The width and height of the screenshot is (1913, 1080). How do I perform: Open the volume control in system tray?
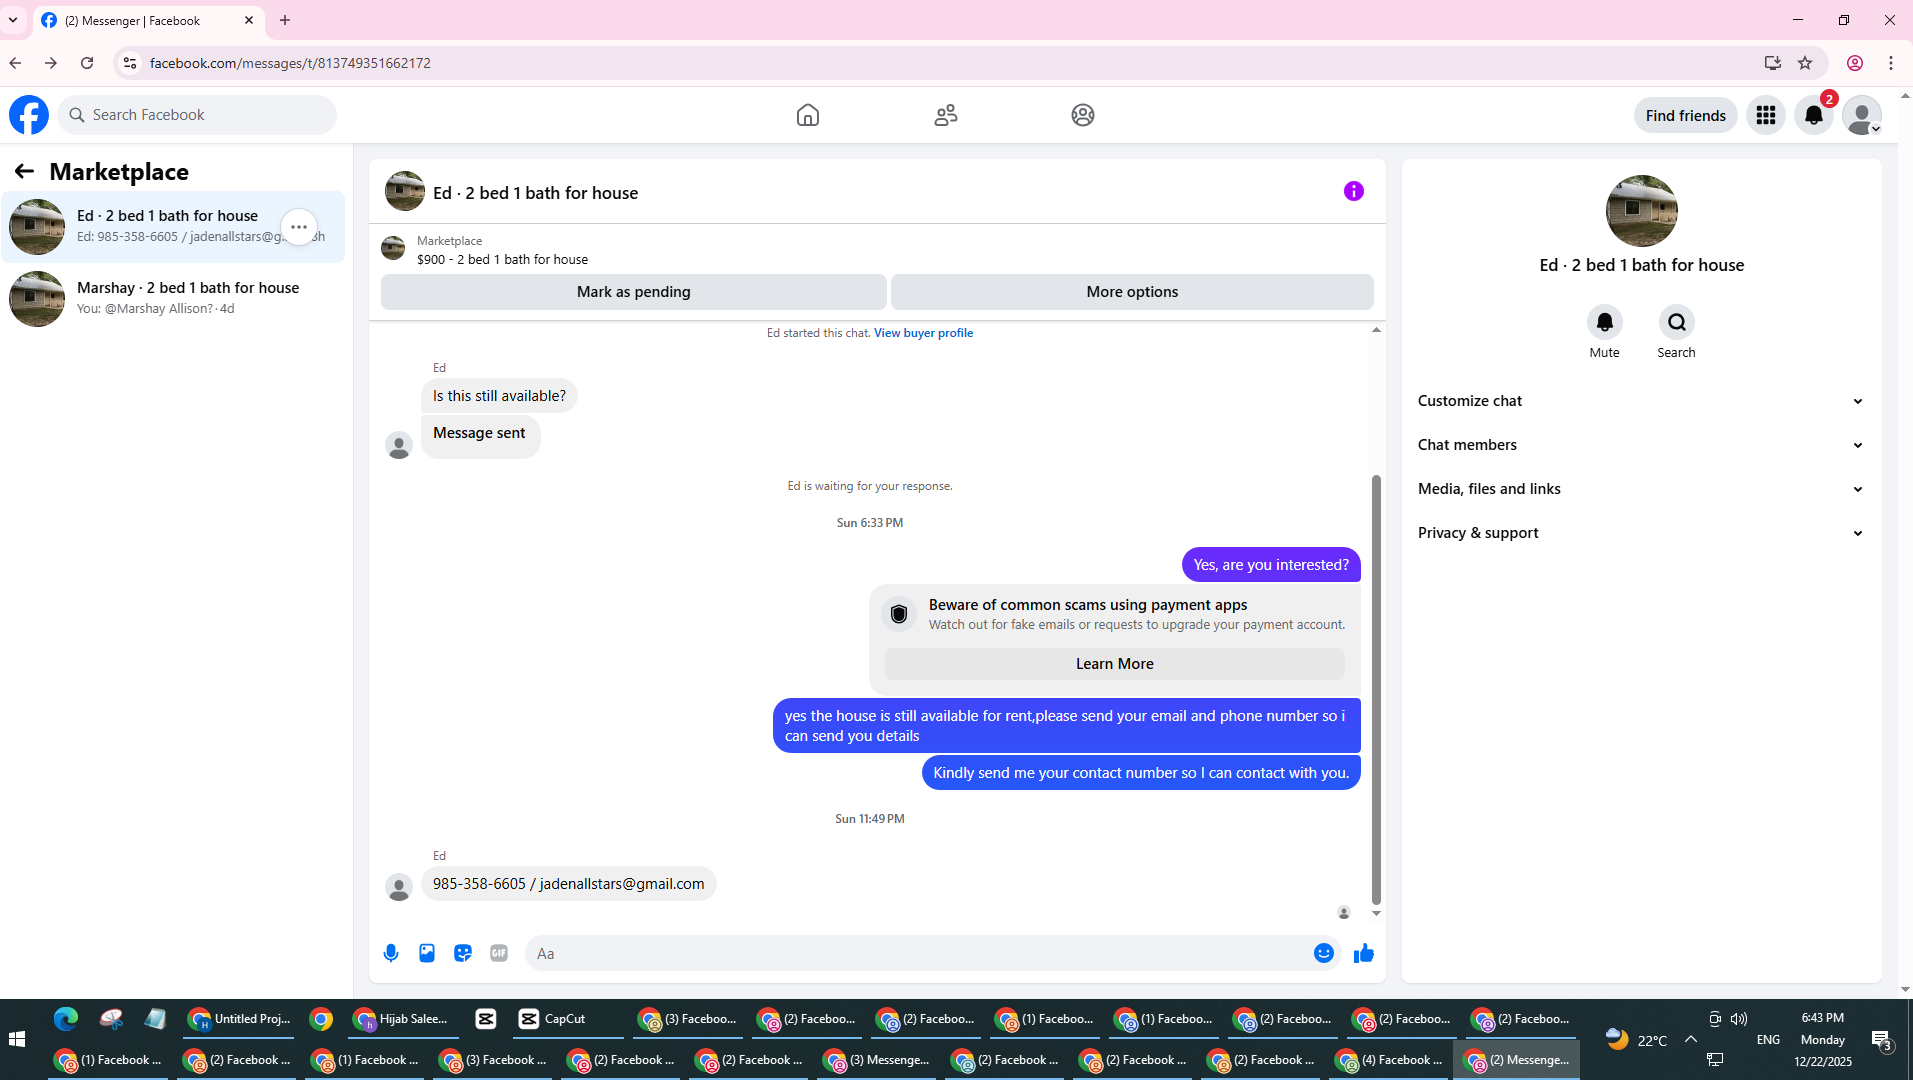(x=1739, y=1019)
